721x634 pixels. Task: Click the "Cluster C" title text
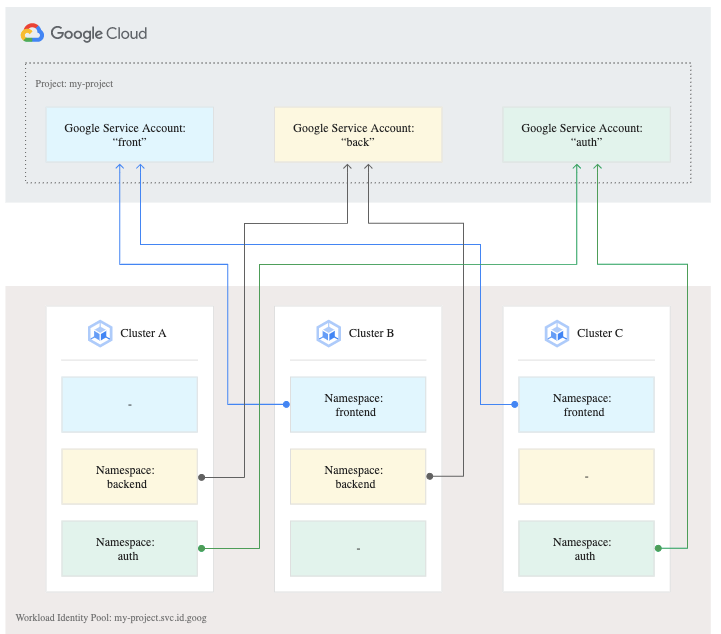coord(600,333)
